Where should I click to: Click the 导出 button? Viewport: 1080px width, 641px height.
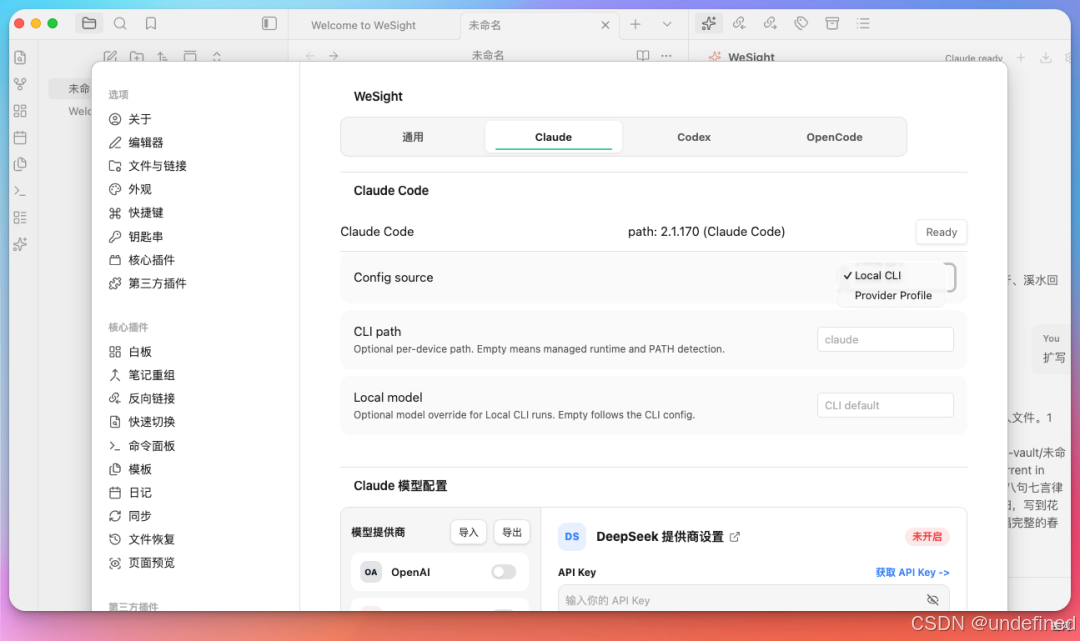click(x=512, y=532)
